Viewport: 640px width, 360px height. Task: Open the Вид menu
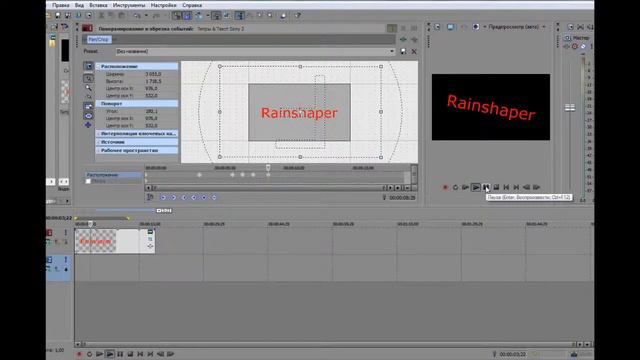click(79, 5)
